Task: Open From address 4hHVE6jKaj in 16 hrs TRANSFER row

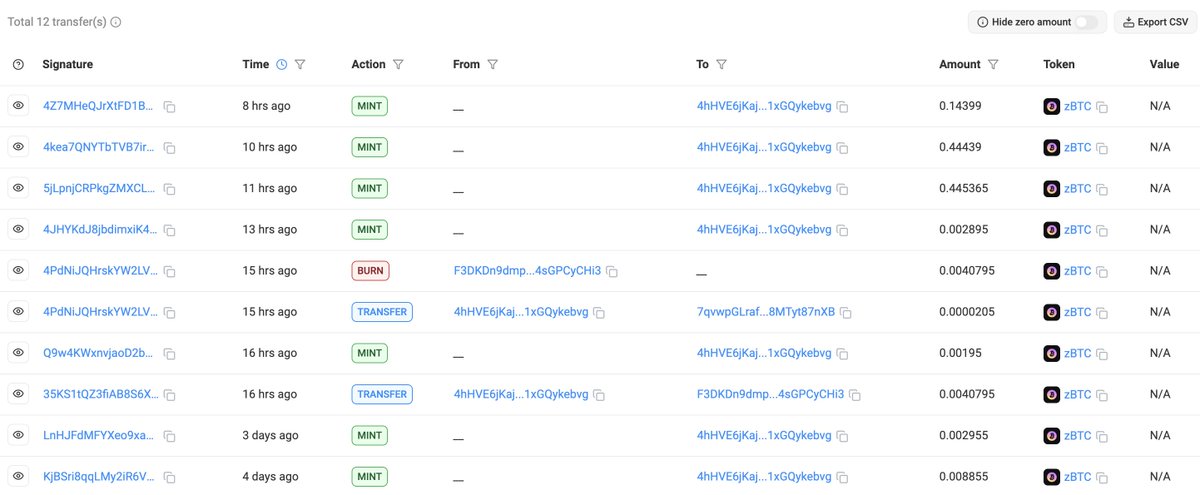Action: 521,394
